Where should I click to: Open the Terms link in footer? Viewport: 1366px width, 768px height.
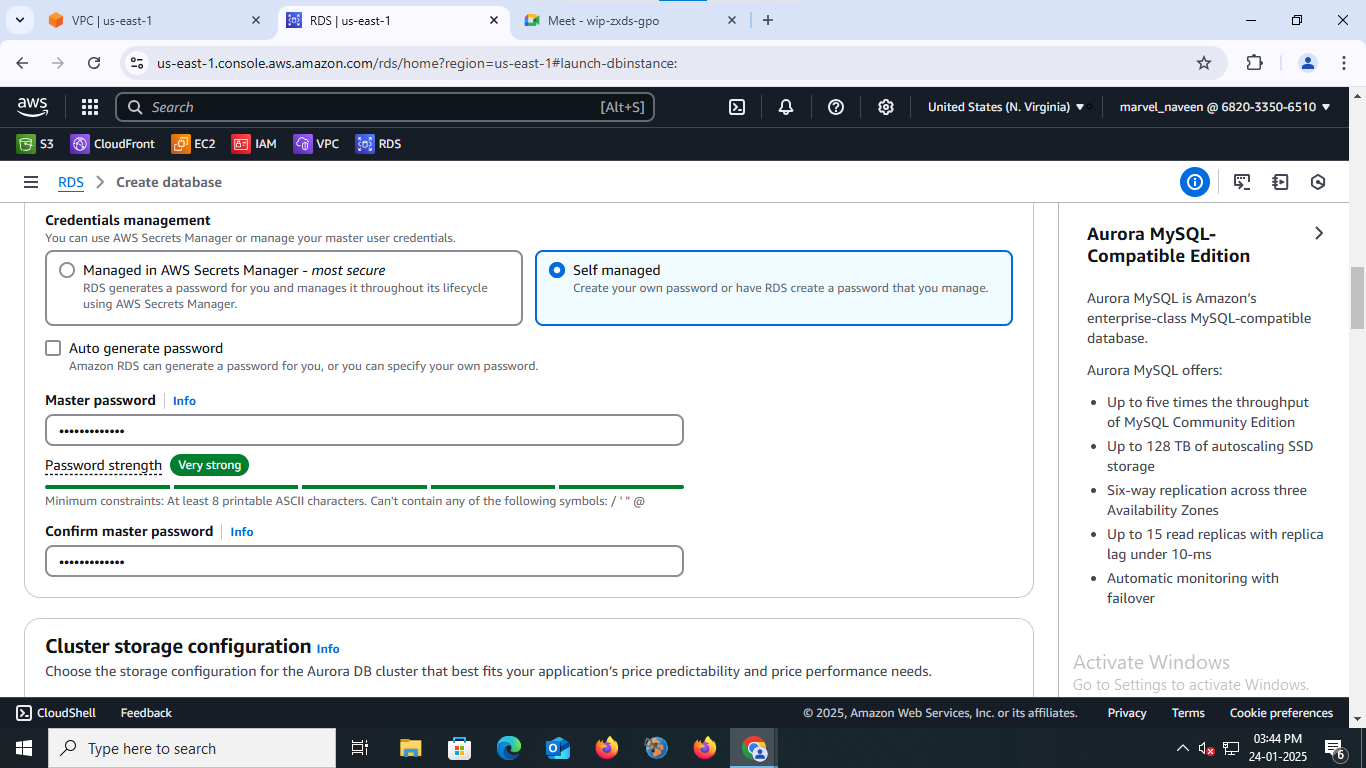[x=1188, y=713]
